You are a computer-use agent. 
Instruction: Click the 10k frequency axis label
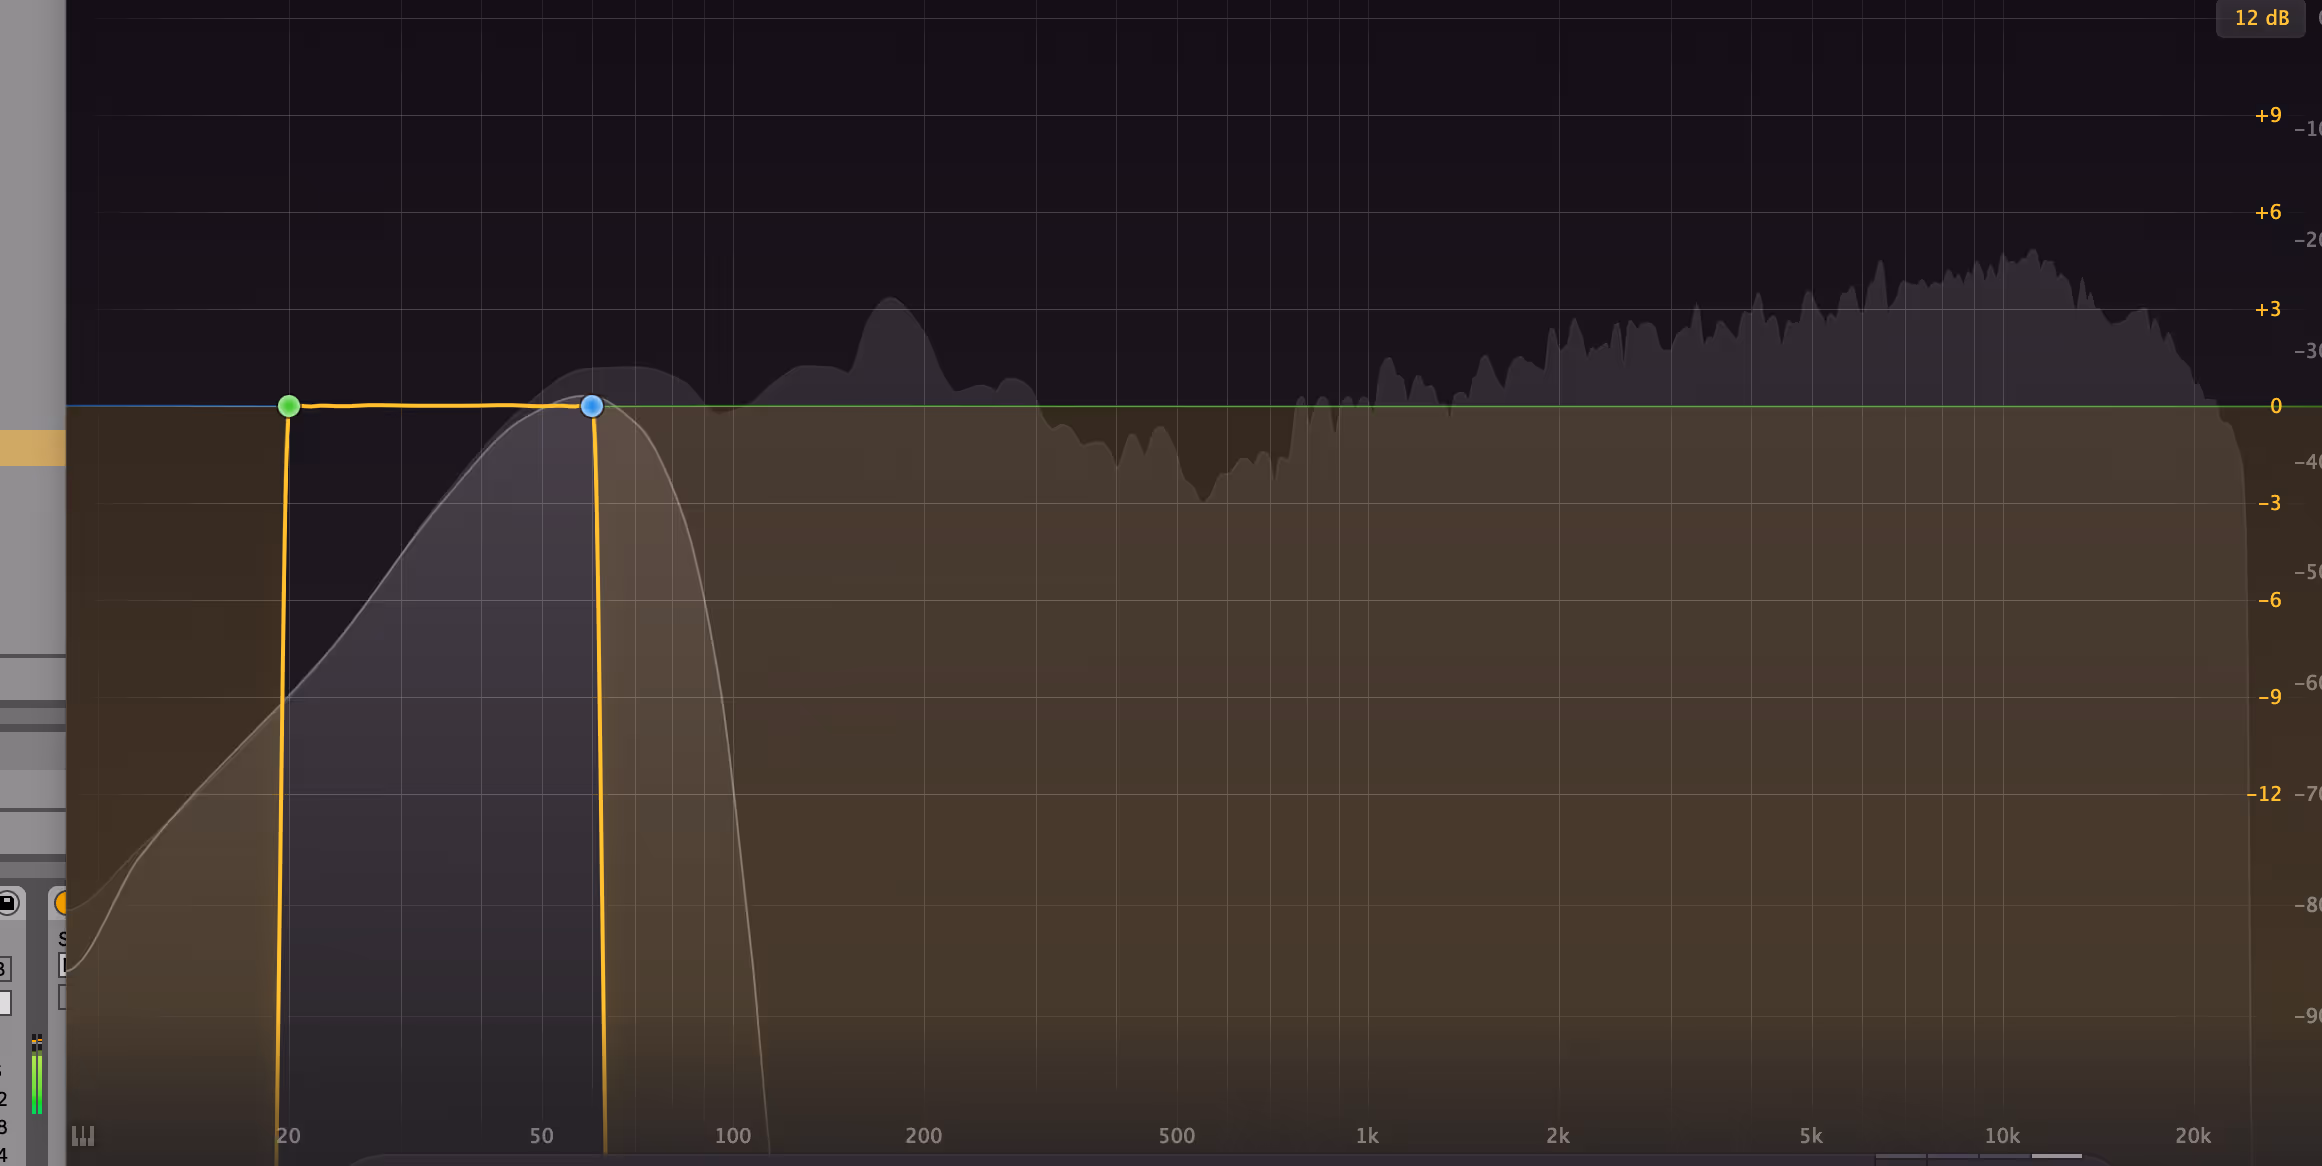pos(2002,1136)
